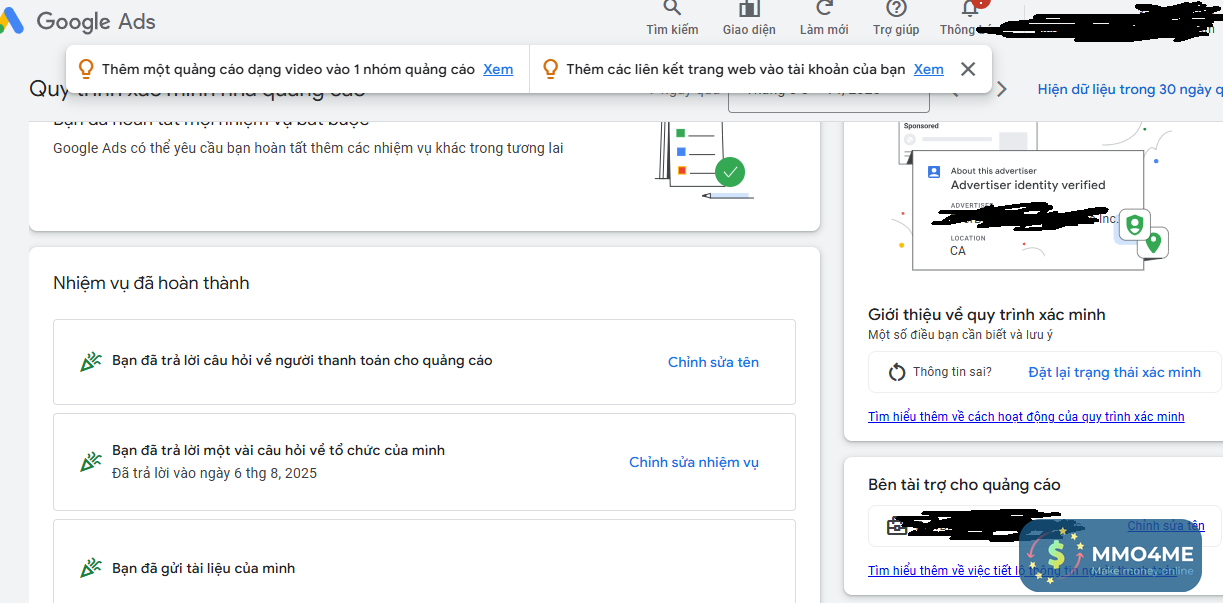Click 'Hiện dữ liệu trong 30 ngày' link
The height and width of the screenshot is (603, 1223).
[x=1129, y=90]
